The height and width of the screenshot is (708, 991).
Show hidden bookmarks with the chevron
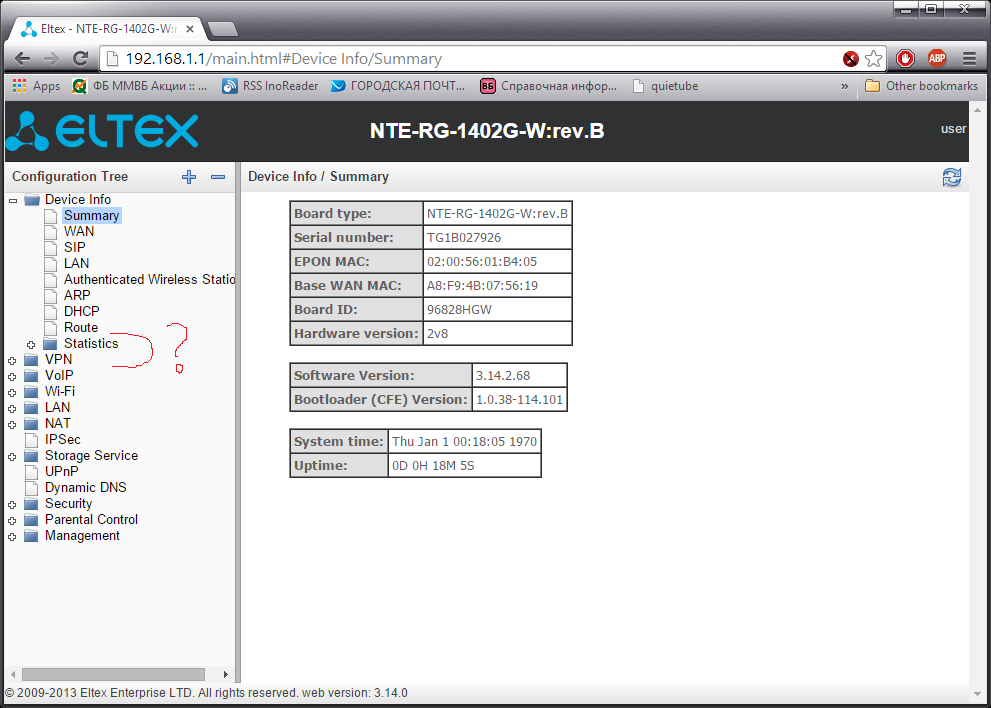[x=844, y=86]
